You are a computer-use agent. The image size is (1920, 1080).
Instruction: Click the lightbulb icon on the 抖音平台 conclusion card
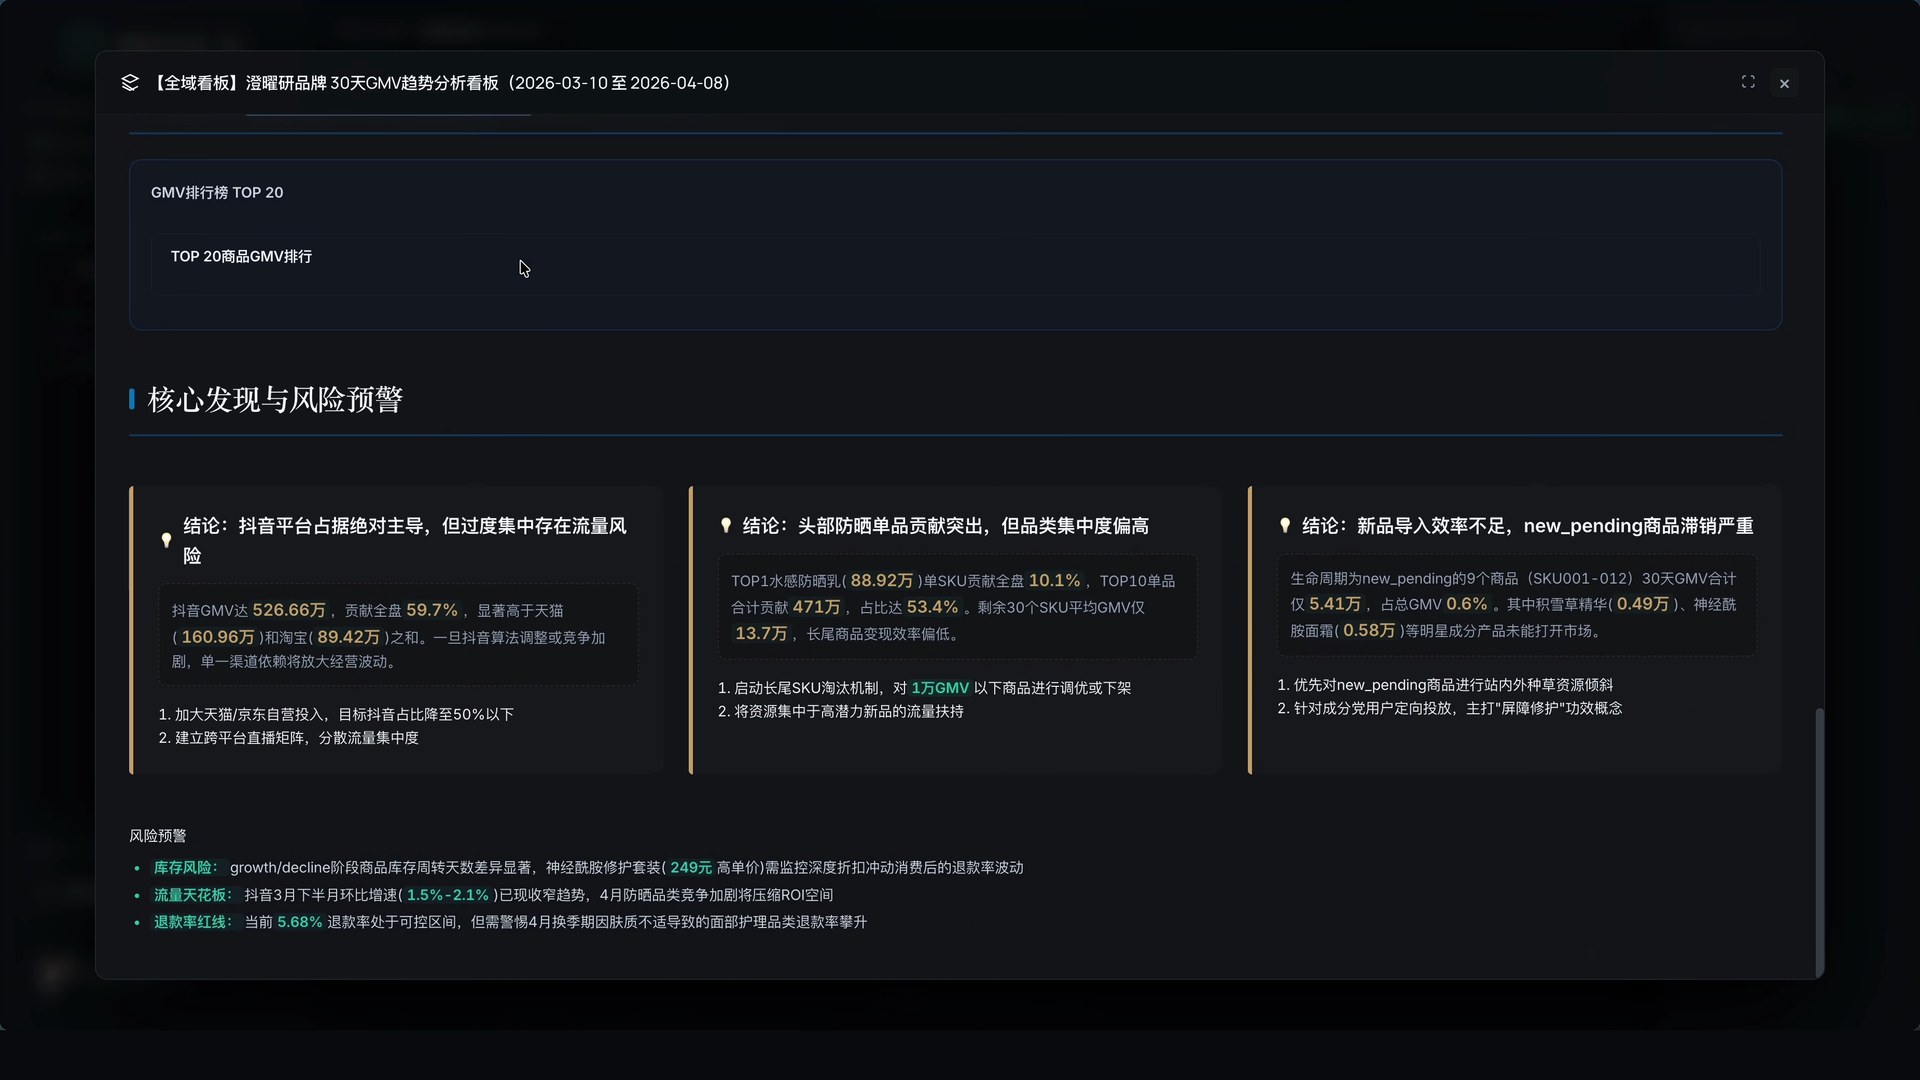click(166, 541)
